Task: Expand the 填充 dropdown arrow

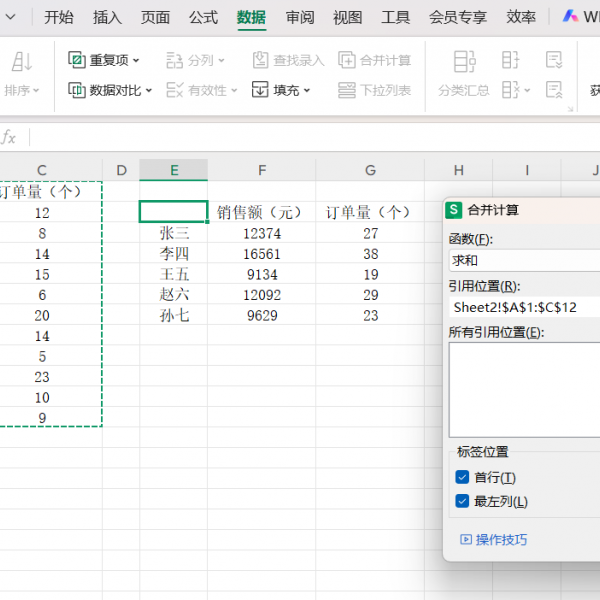Action: point(307,91)
